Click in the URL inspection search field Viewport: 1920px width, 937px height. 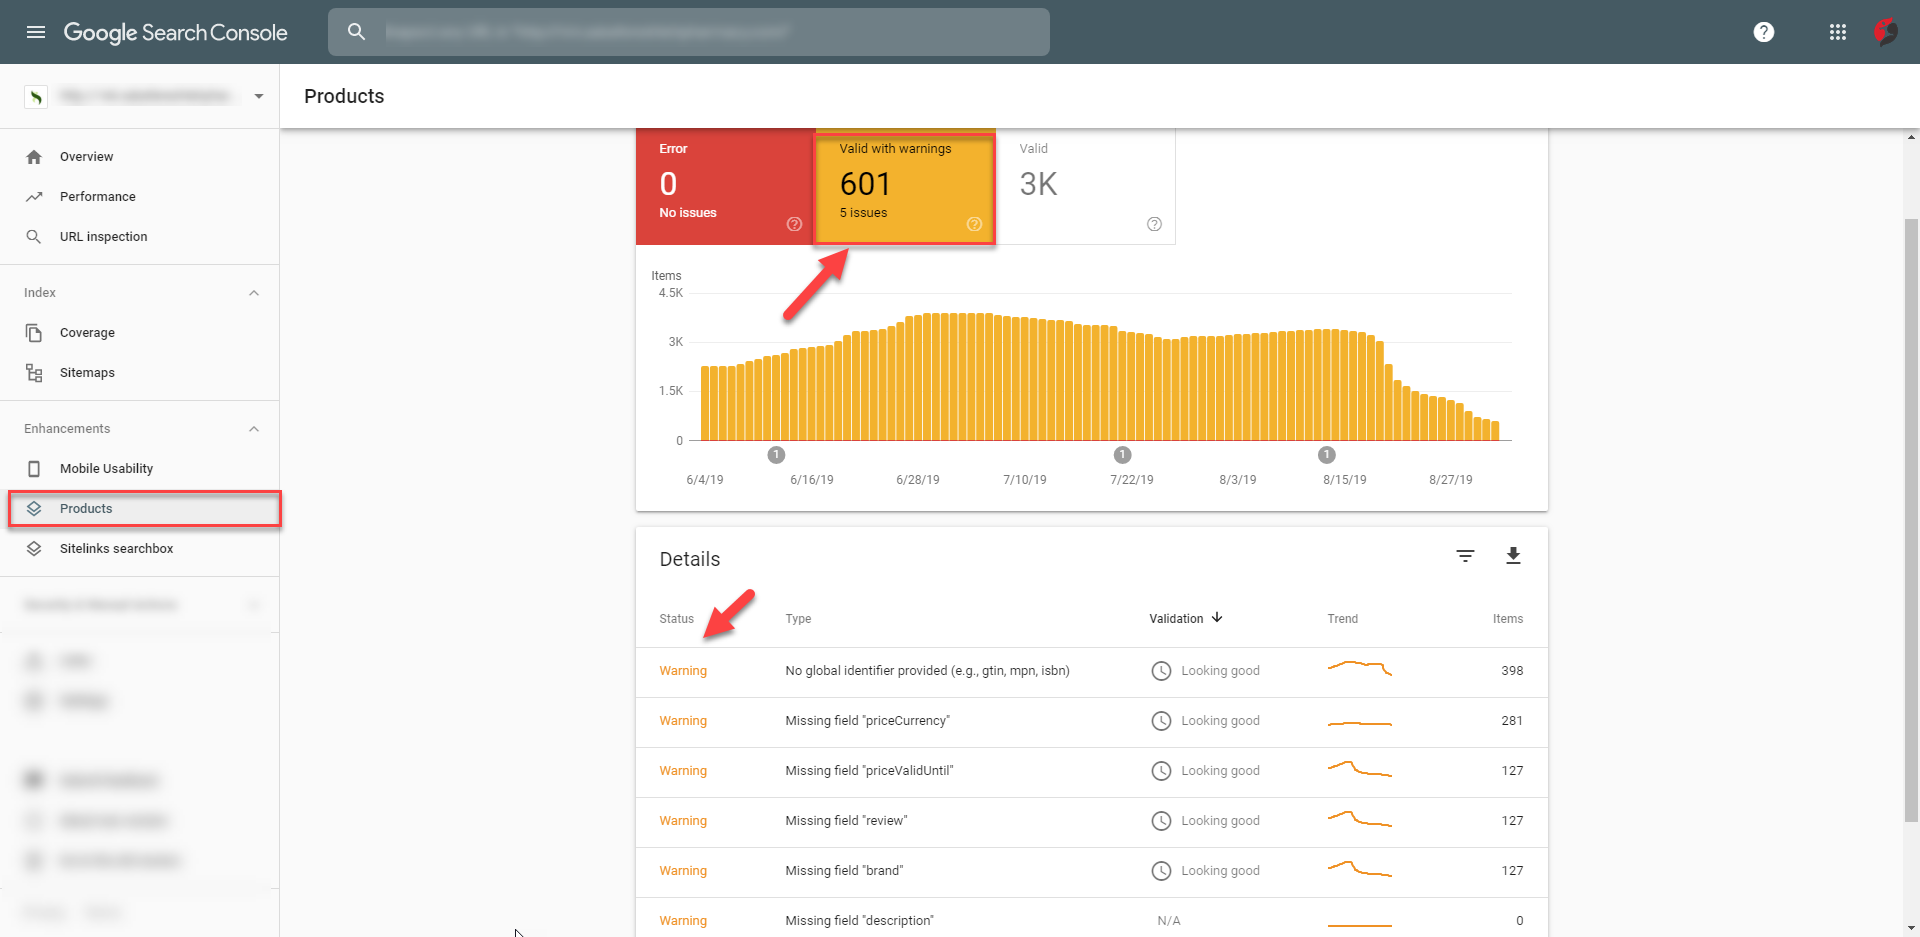pyautogui.click(x=700, y=32)
